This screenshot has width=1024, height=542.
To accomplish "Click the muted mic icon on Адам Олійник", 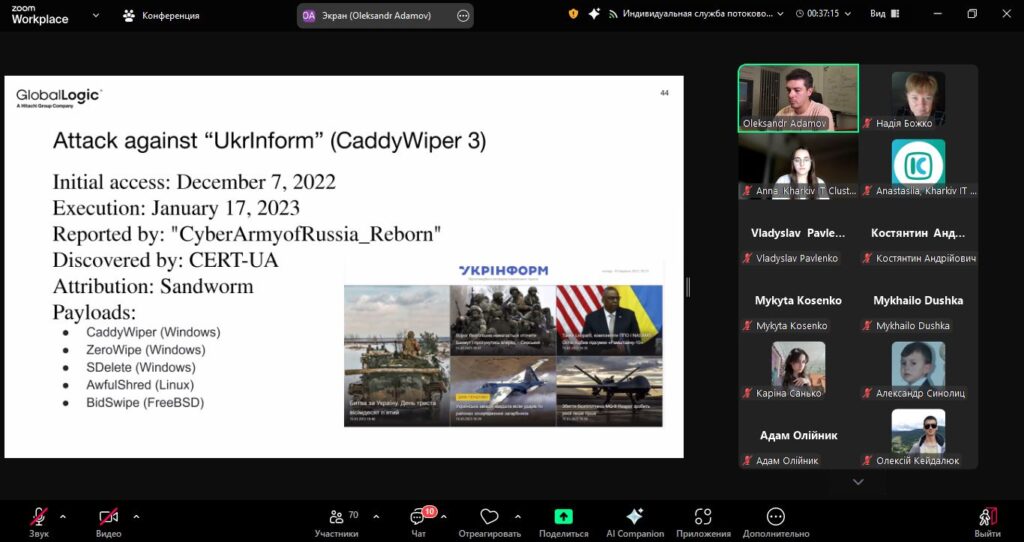I will [747, 460].
